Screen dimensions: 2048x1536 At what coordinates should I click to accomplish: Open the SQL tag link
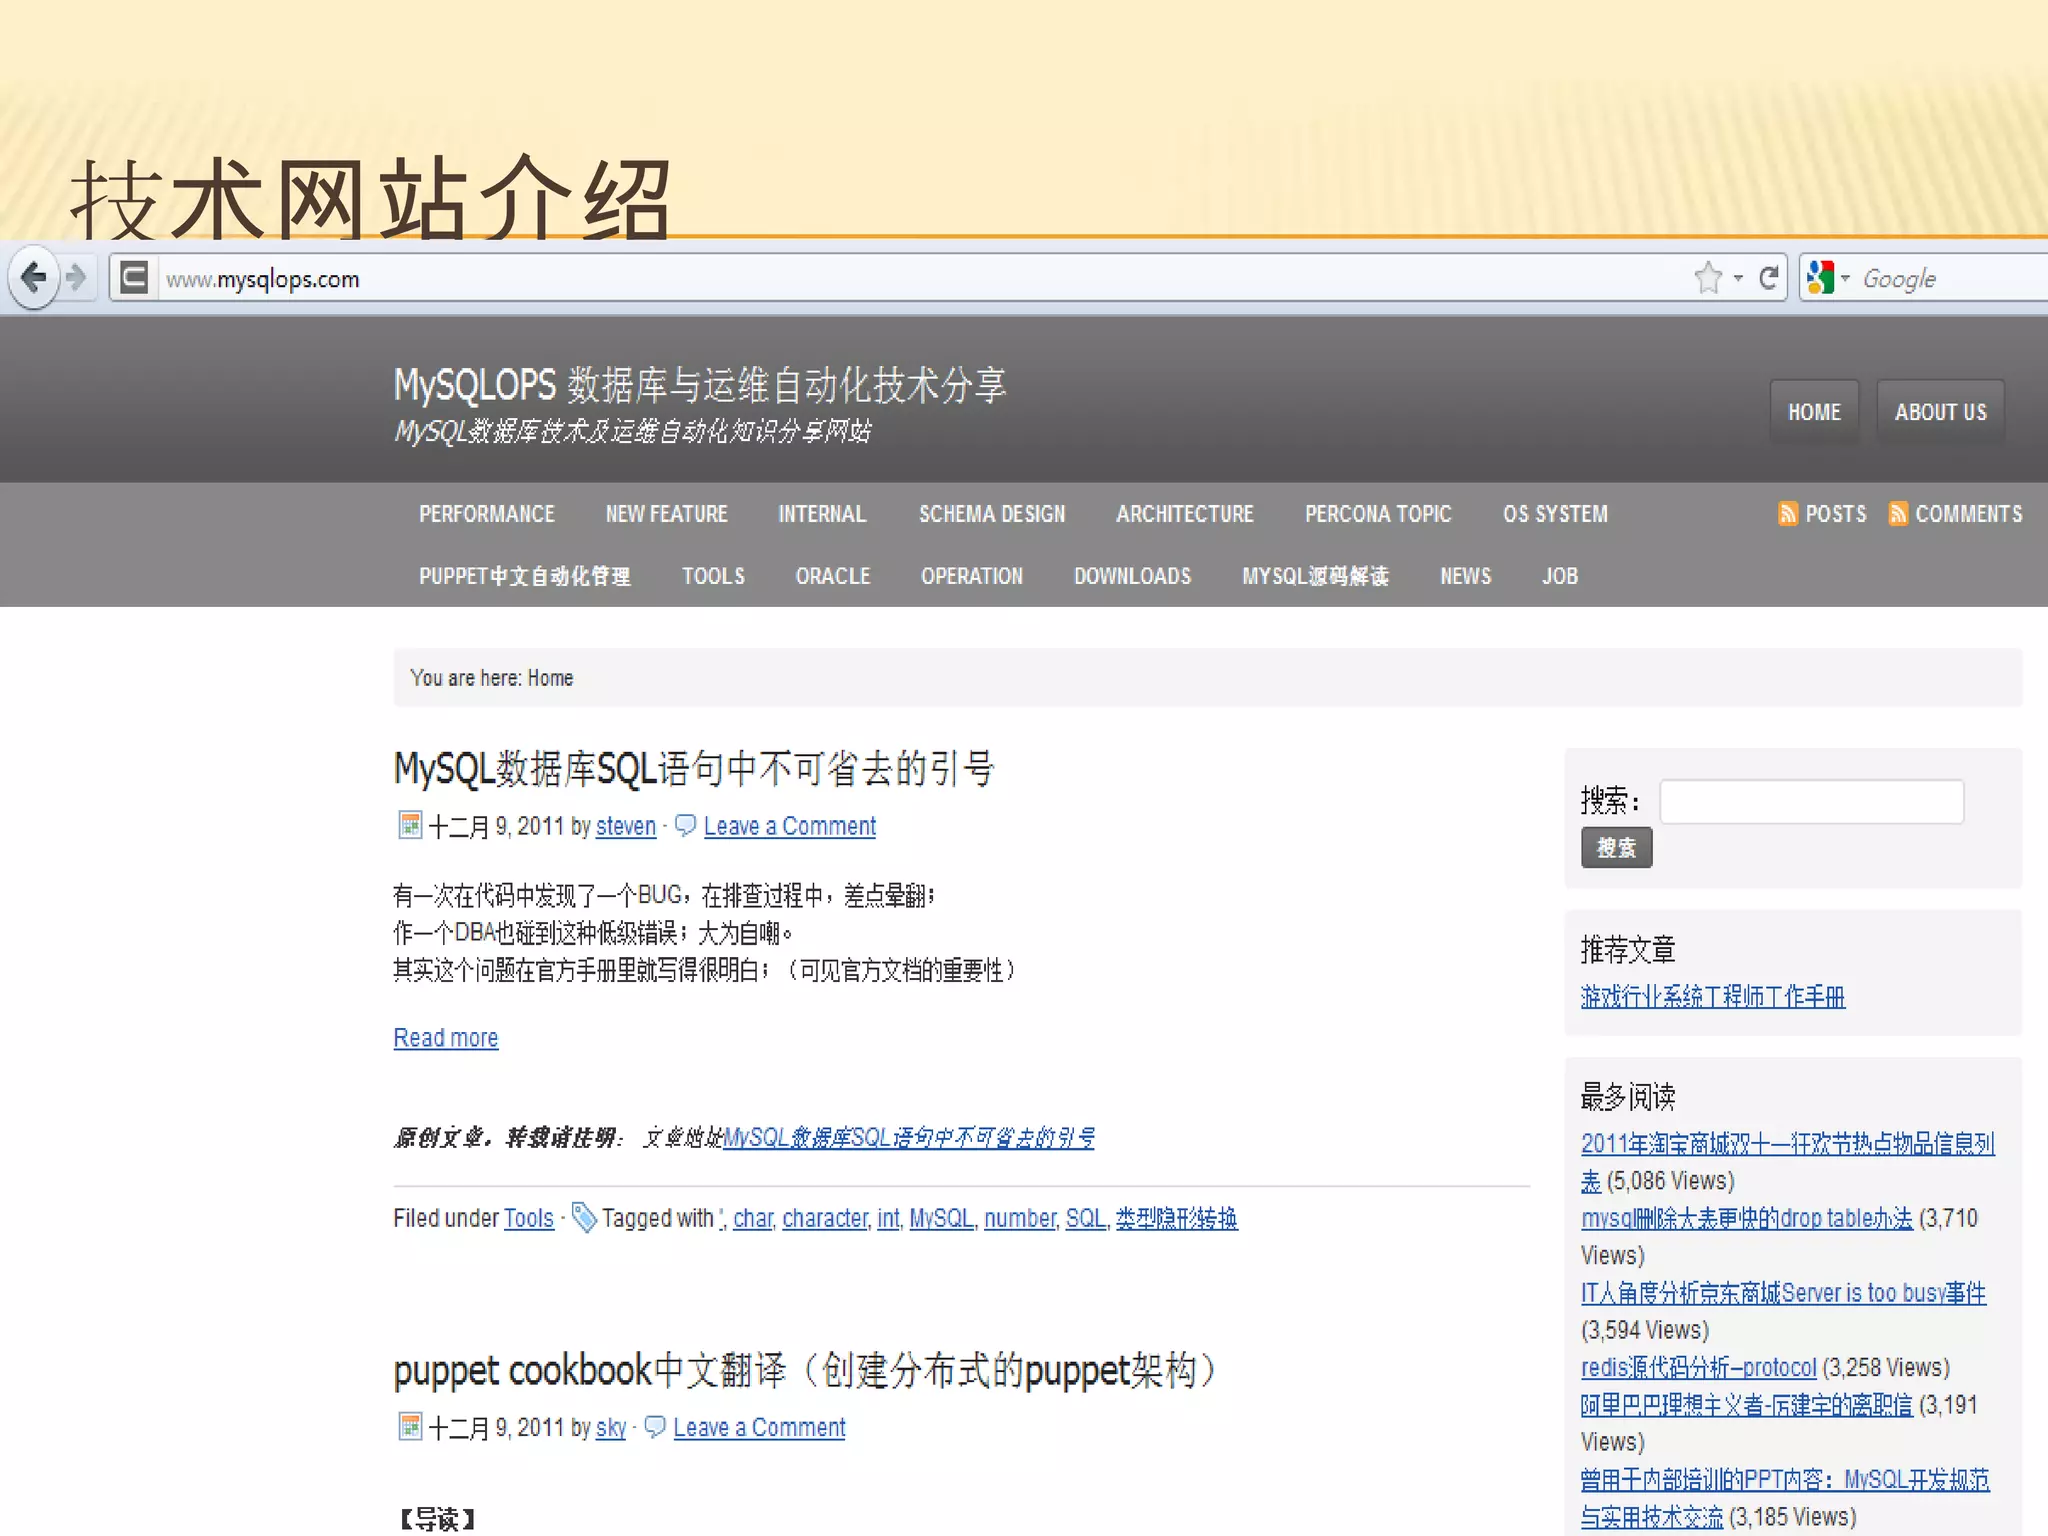(1086, 1218)
